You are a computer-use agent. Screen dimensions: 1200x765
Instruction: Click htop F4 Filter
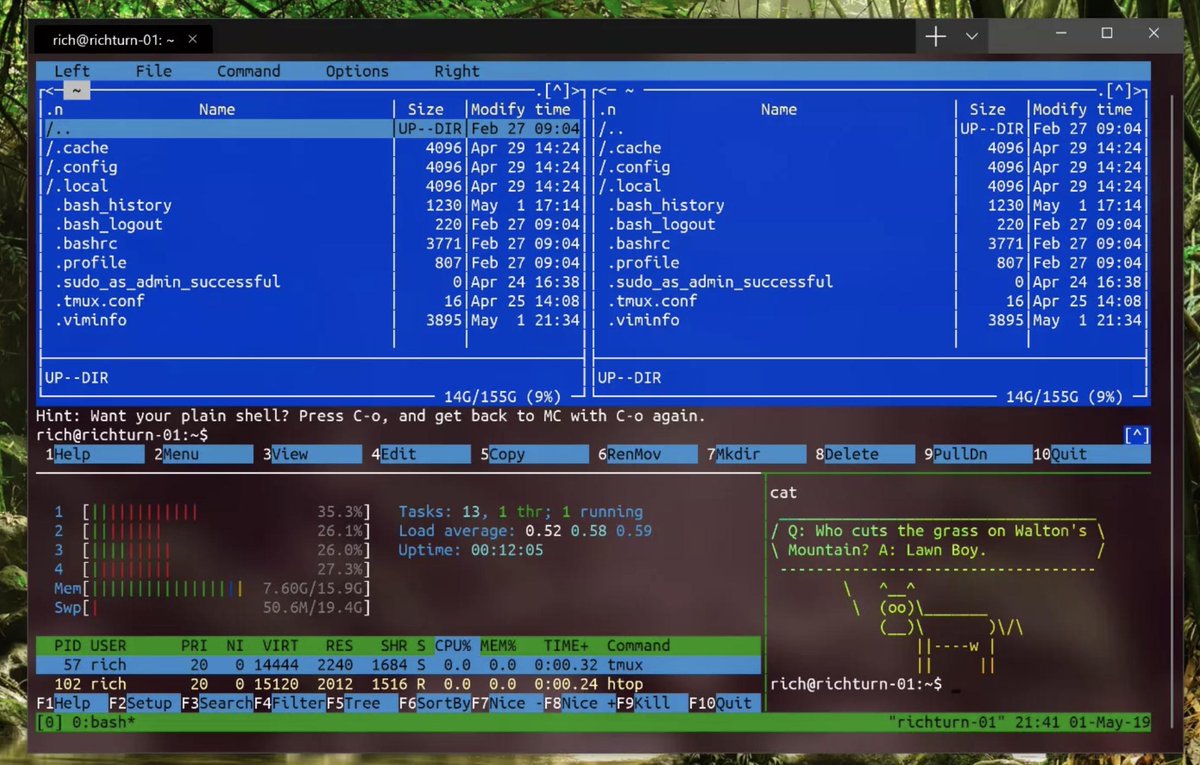click(x=290, y=703)
